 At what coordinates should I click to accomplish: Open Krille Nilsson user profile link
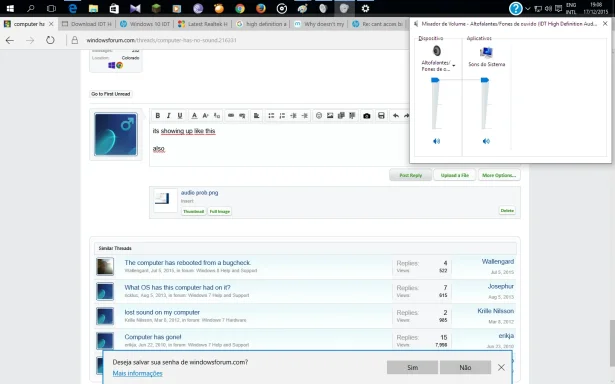tap(495, 311)
